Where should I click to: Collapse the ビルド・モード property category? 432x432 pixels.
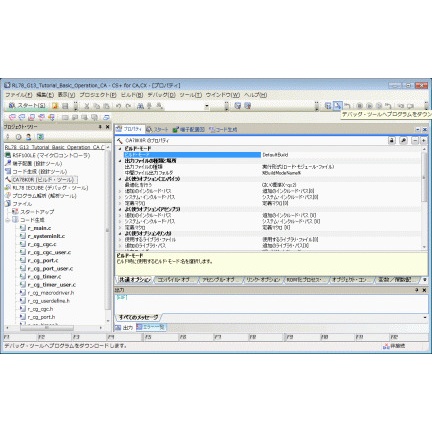[x=120, y=149]
